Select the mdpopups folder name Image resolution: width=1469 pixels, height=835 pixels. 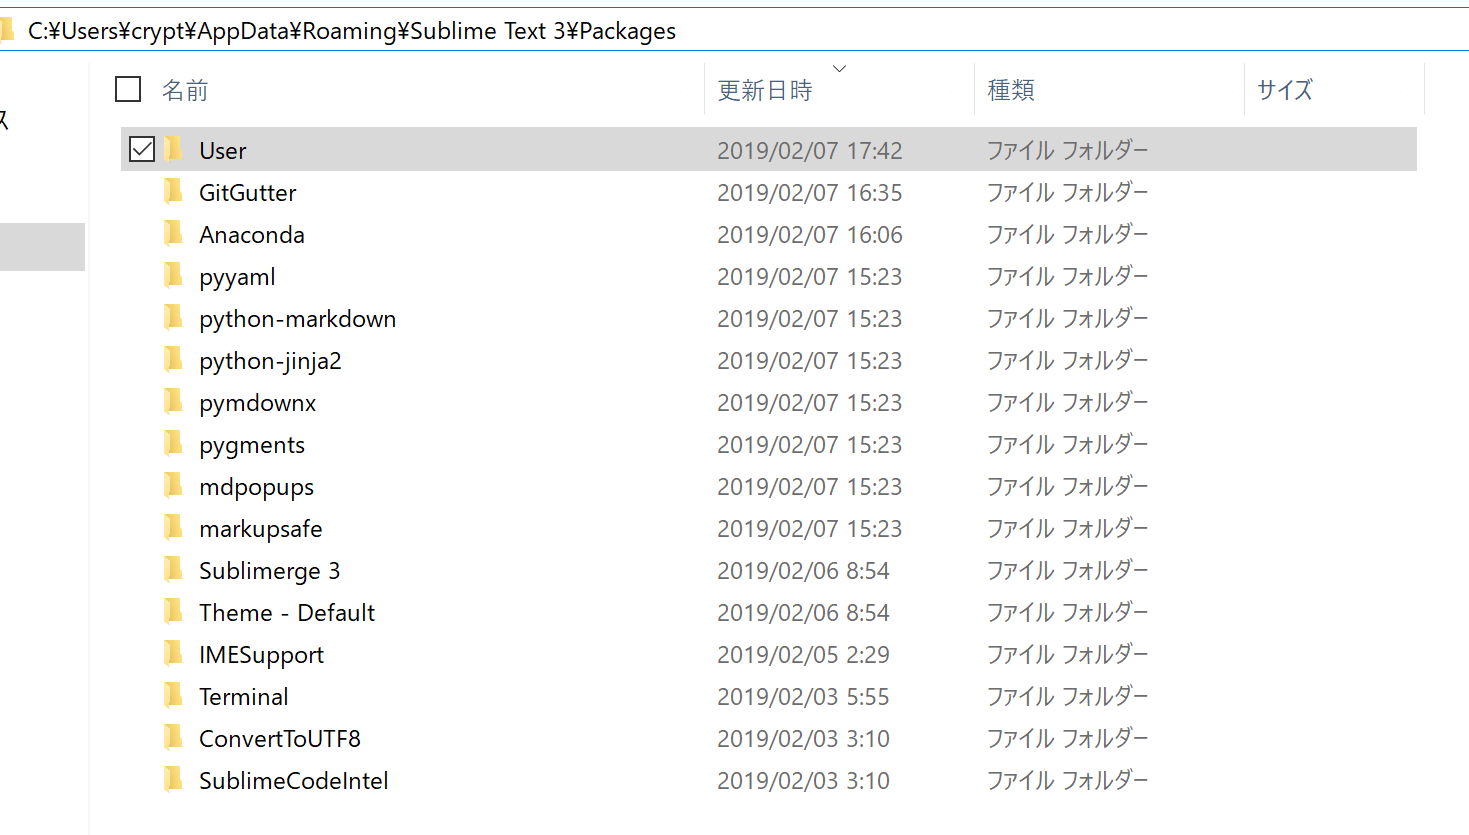click(257, 487)
